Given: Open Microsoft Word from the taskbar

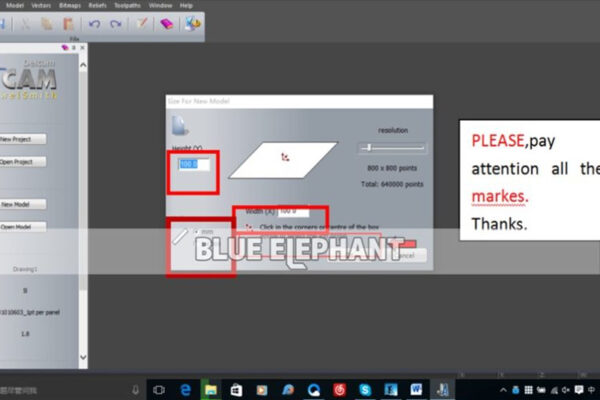Looking at the screenshot, I should [x=416, y=390].
